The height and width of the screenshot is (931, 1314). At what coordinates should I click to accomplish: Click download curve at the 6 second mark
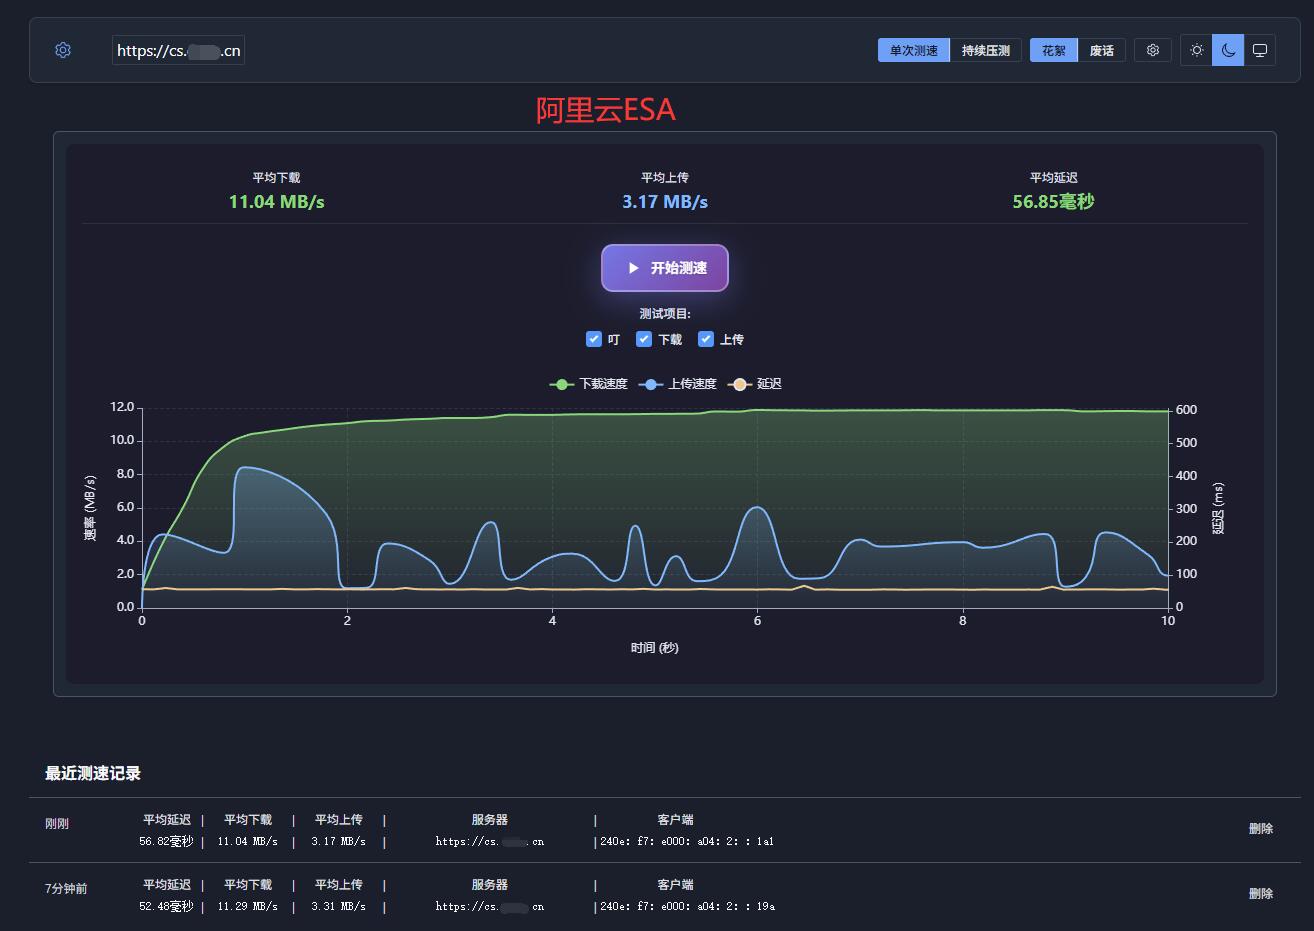click(x=757, y=410)
